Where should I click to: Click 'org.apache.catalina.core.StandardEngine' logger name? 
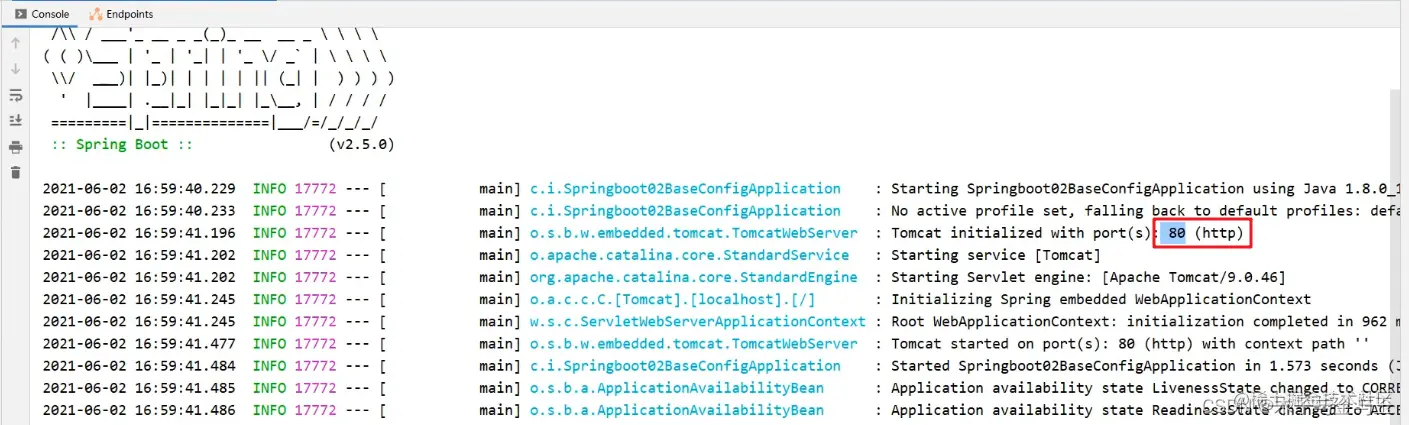click(693, 277)
